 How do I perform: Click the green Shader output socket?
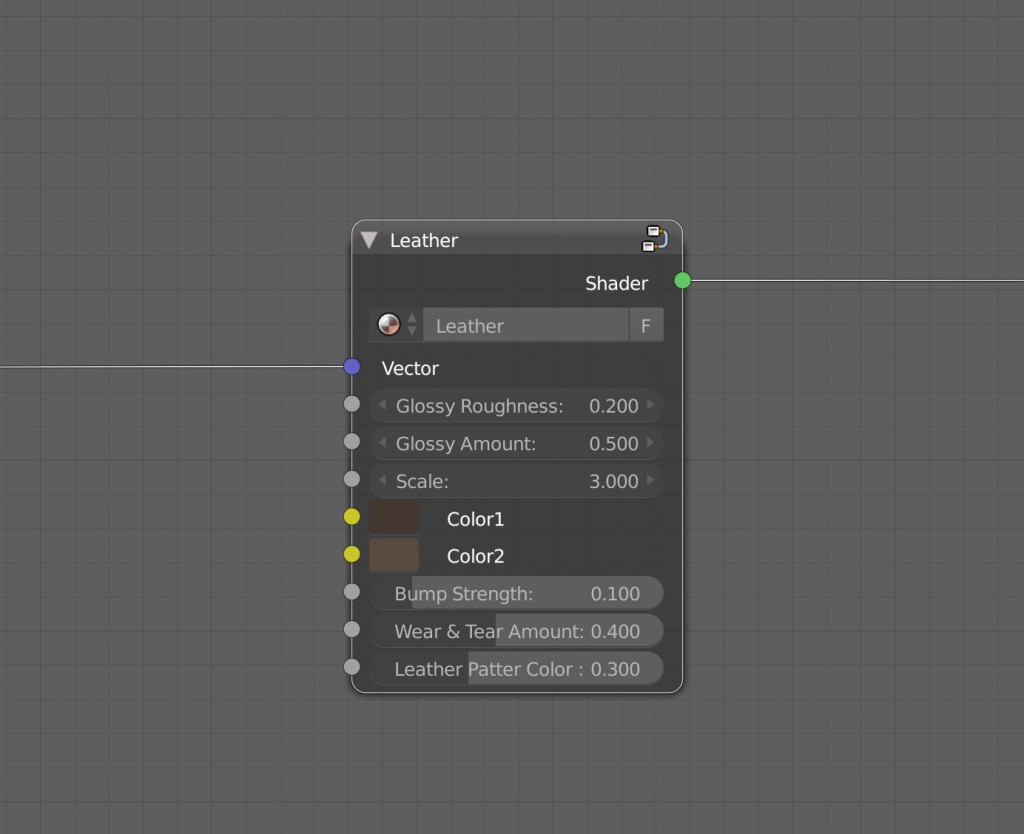[681, 281]
